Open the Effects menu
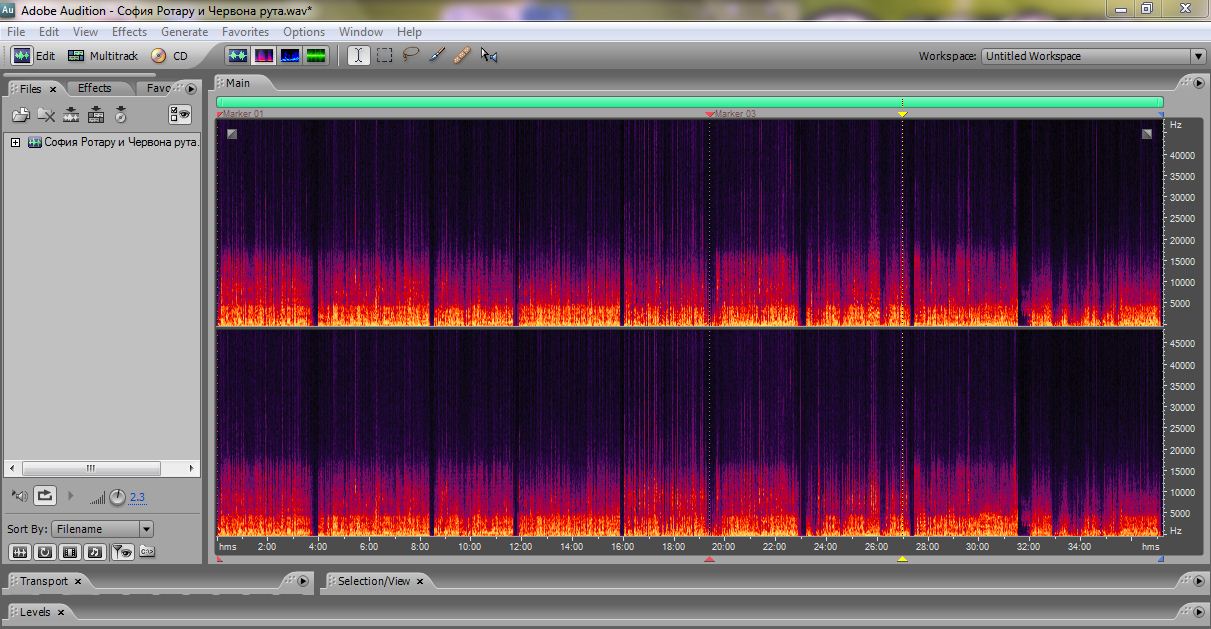This screenshot has width=1211, height=629. tap(129, 32)
